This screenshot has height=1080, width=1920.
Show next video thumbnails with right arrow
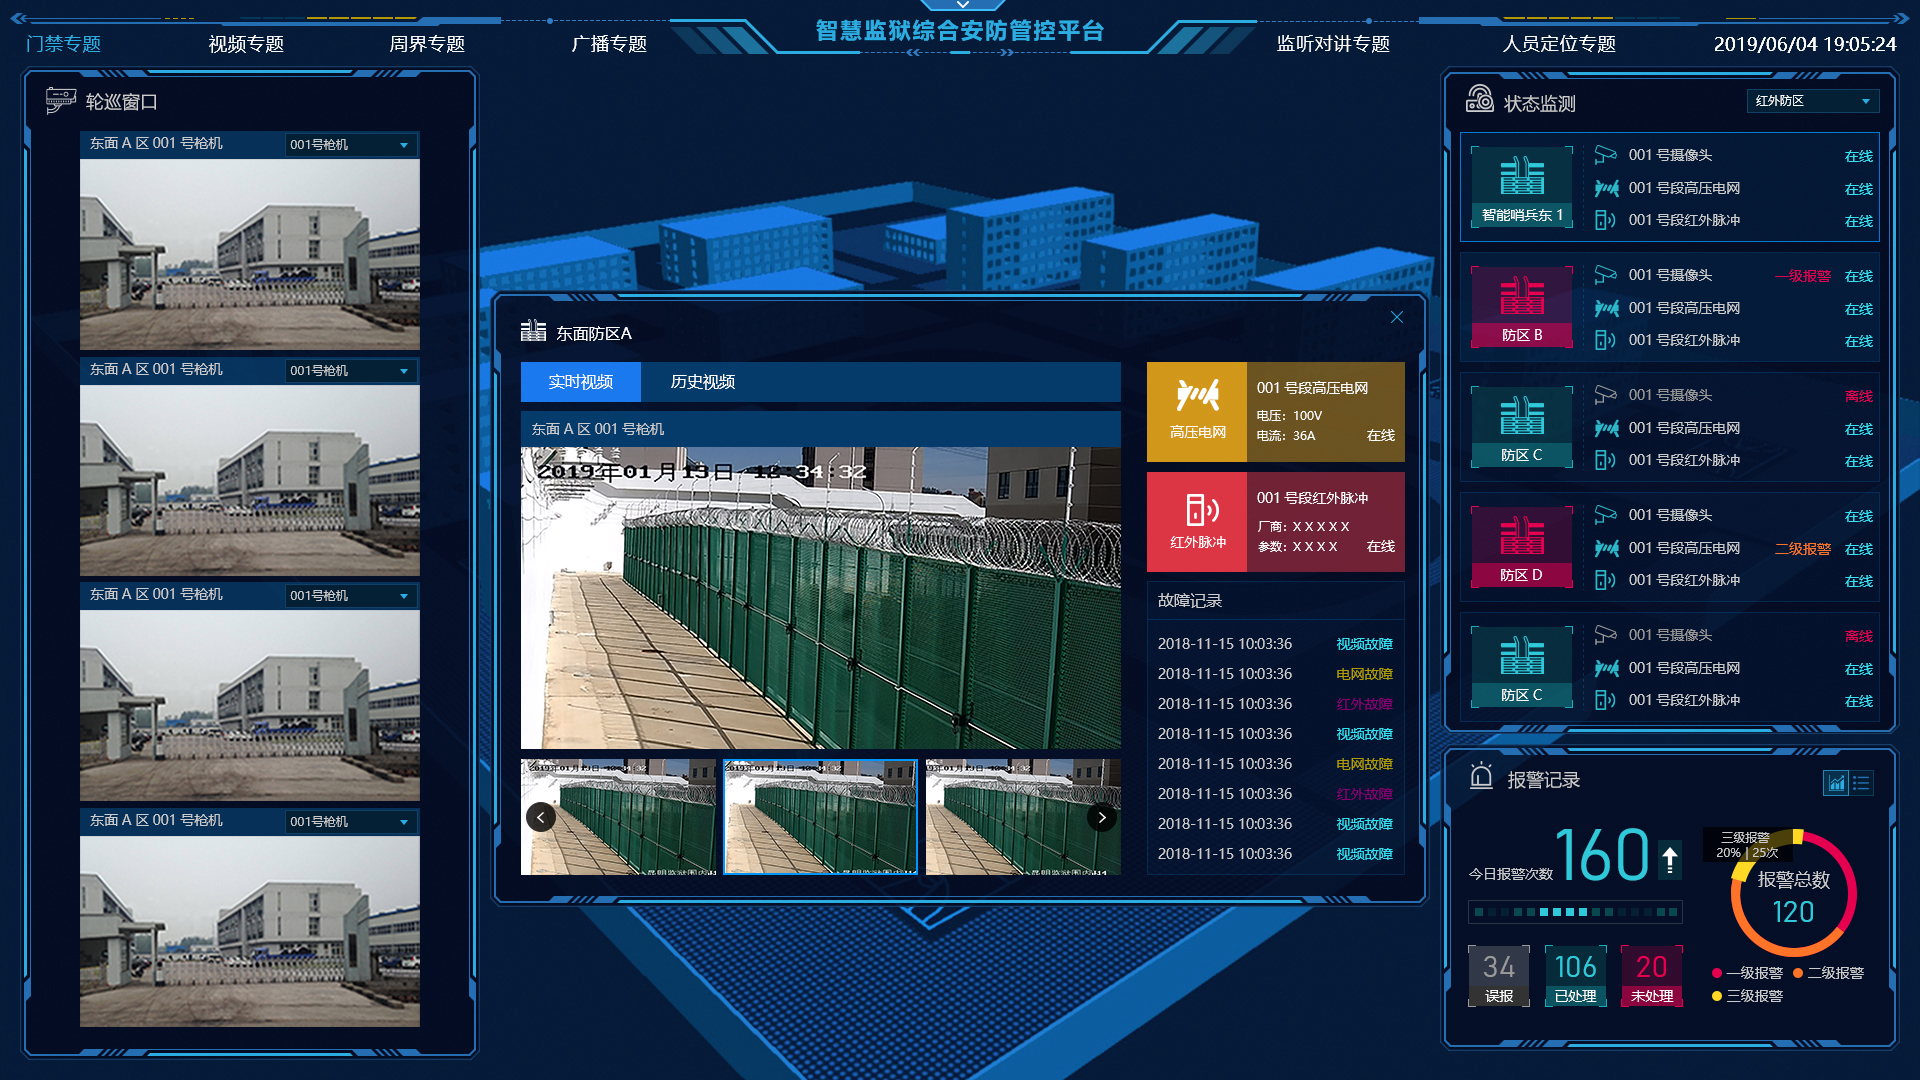click(x=1101, y=817)
